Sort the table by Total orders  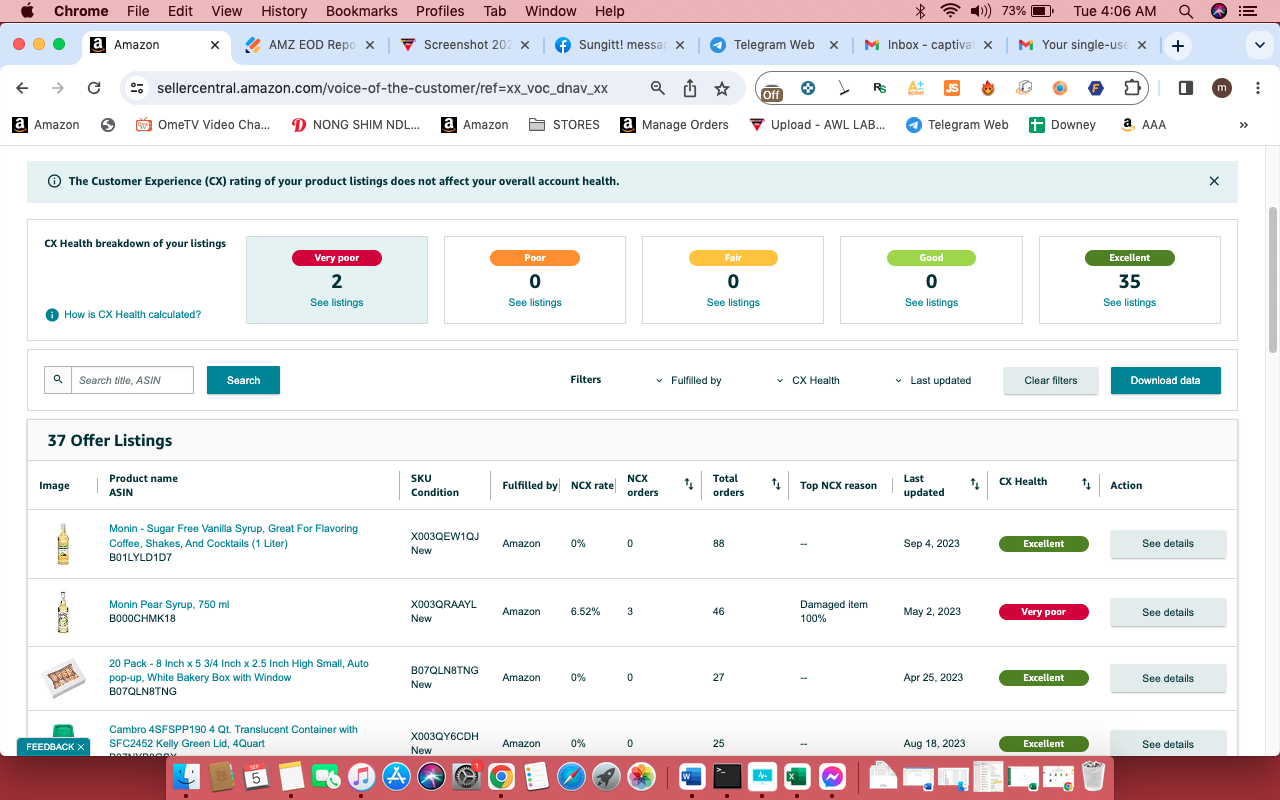(x=776, y=485)
